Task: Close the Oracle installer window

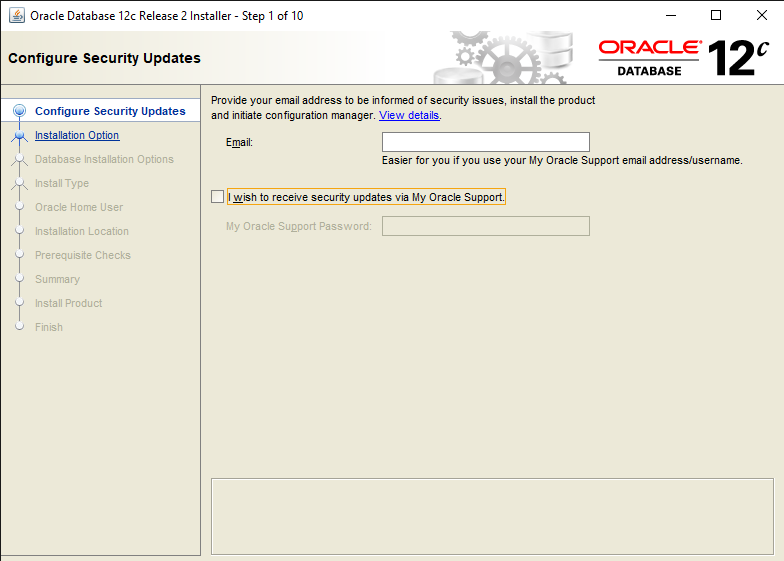Action: tap(762, 16)
